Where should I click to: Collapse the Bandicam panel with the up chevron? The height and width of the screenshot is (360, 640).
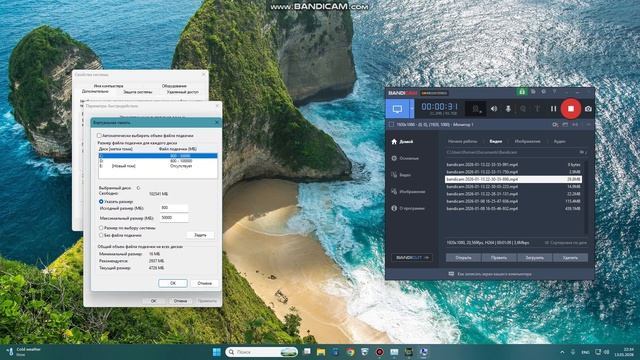click(x=588, y=124)
